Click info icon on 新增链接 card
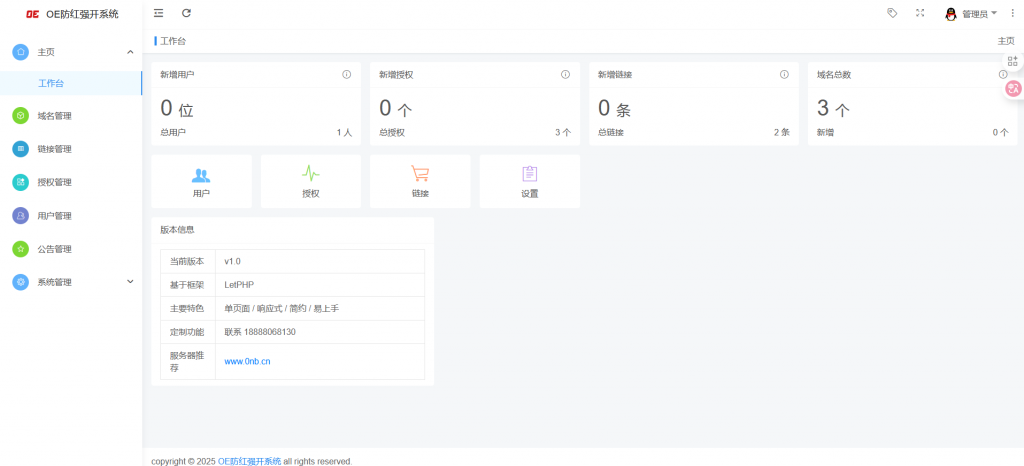 [x=784, y=74]
